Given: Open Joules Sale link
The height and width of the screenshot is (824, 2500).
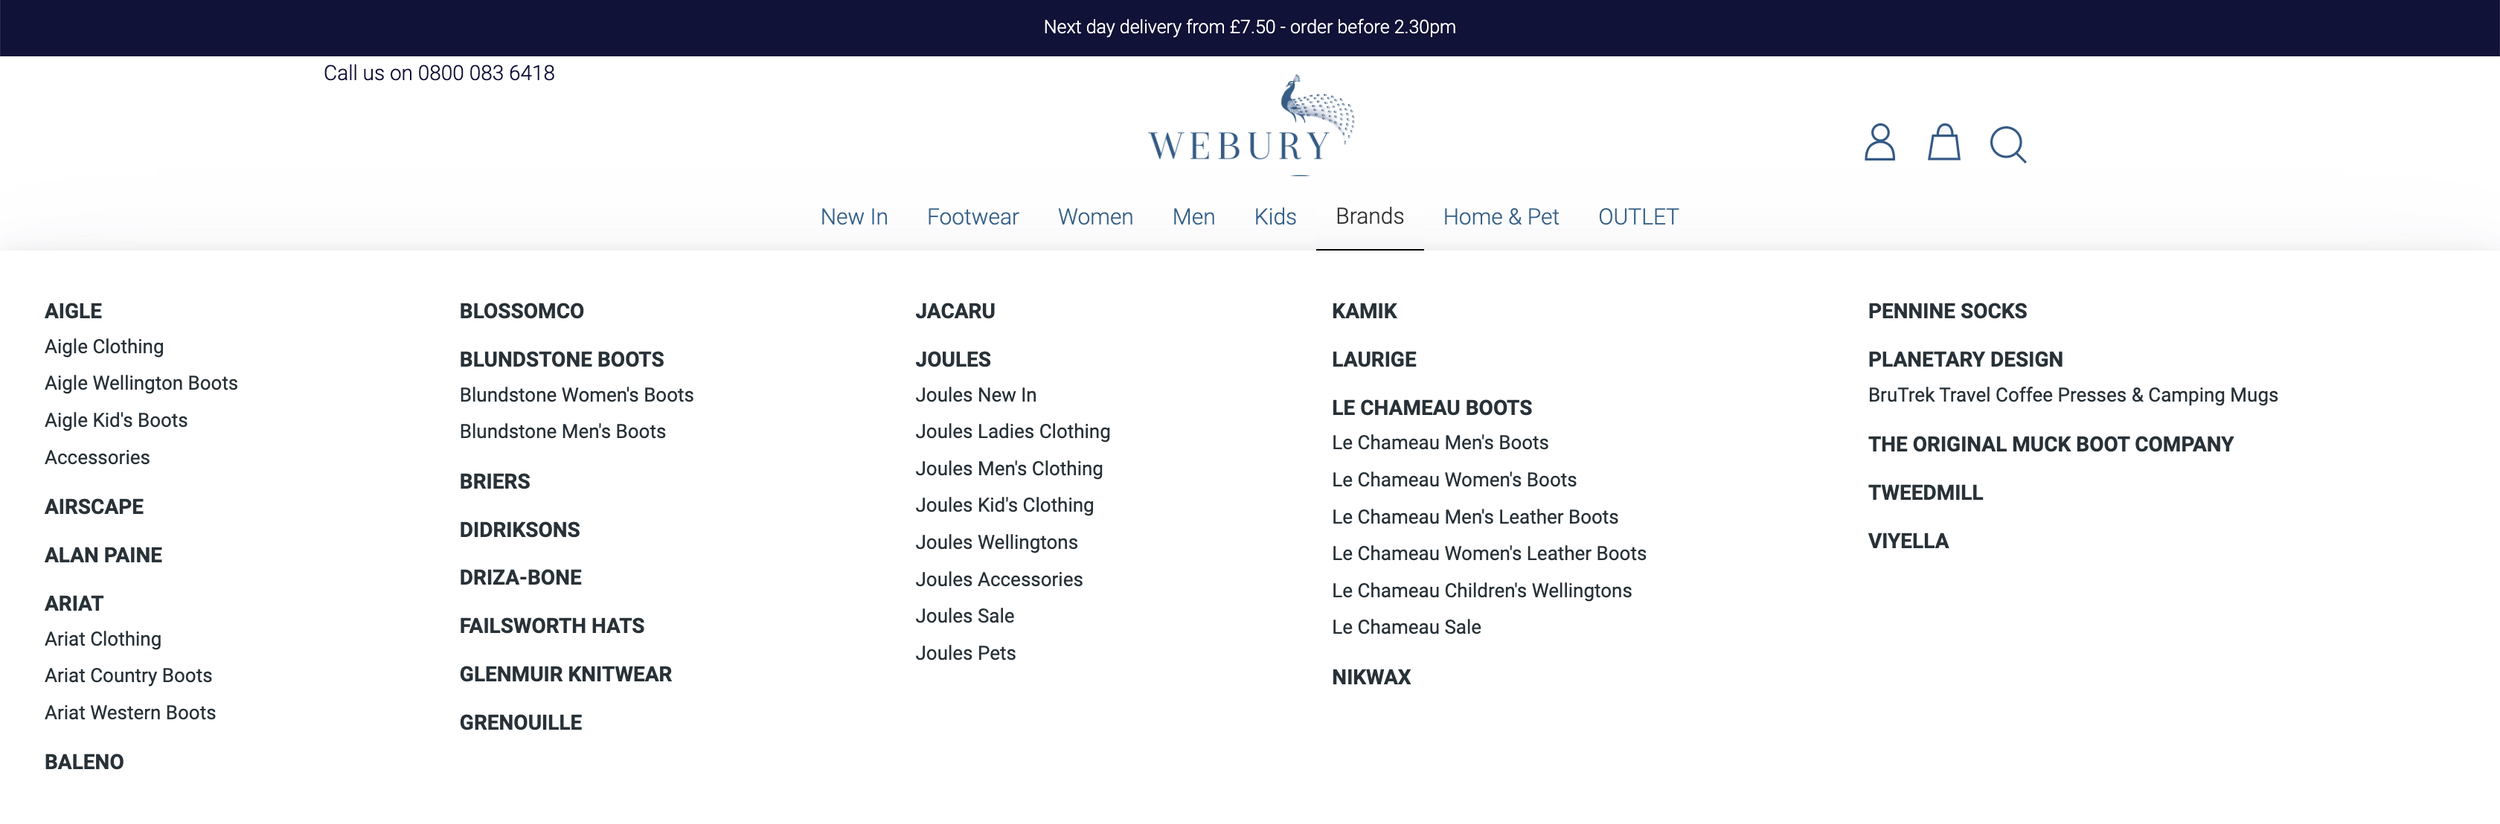Looking at the screenshot, I should tap(964, 616).
